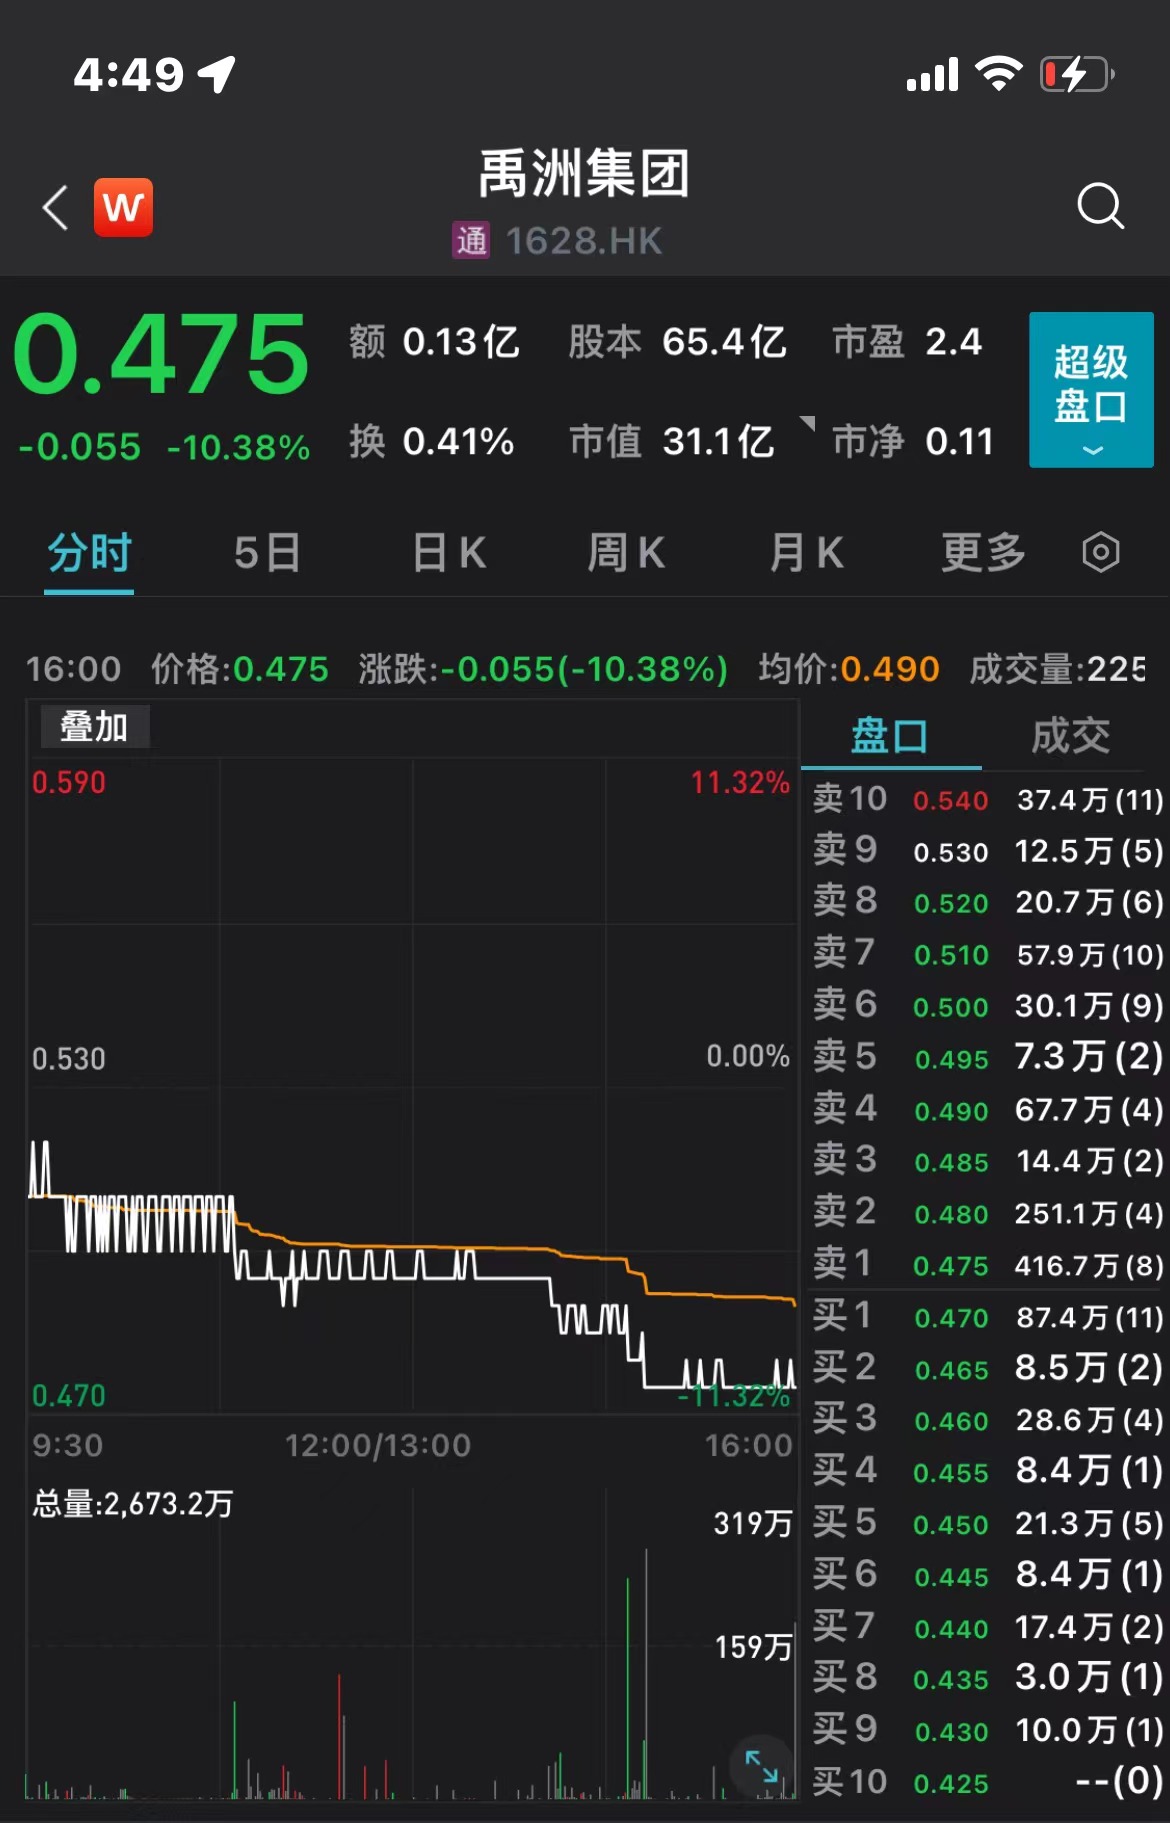
Task: Tap the small triangle beside 市值
Action: click(808, 423)
